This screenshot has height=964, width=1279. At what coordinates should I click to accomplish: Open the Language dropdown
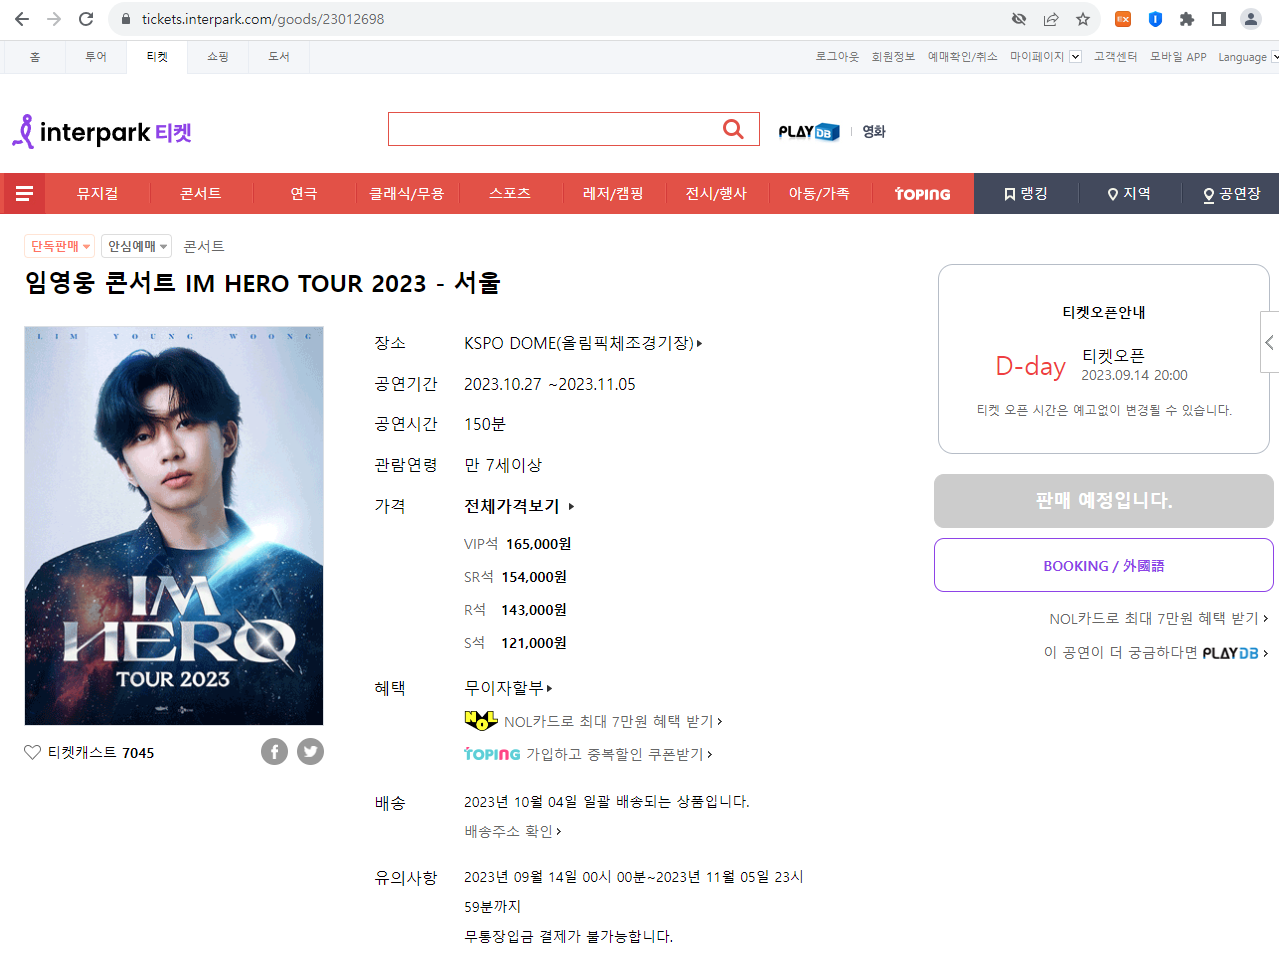[x=1248, y=57]
